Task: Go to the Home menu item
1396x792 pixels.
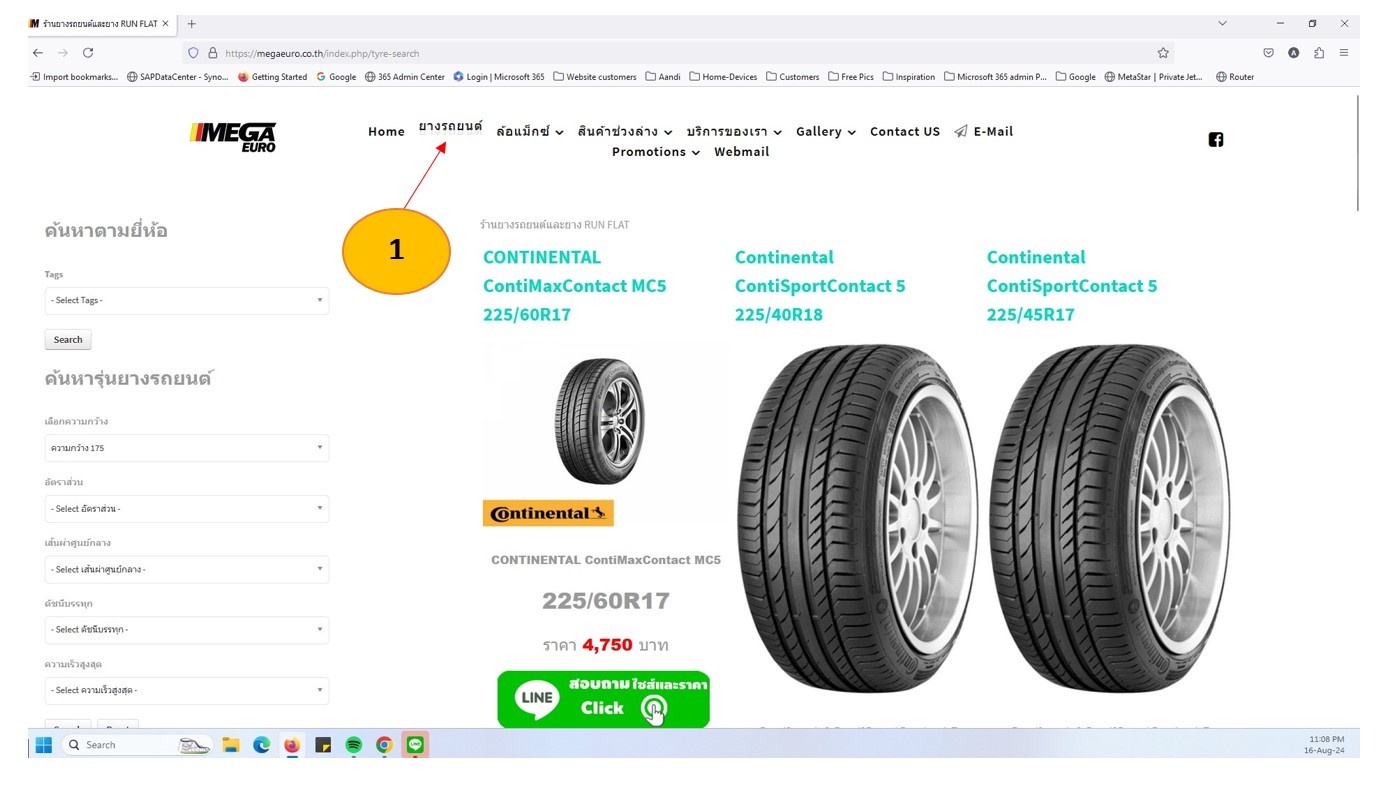Action: pos(386,132)
